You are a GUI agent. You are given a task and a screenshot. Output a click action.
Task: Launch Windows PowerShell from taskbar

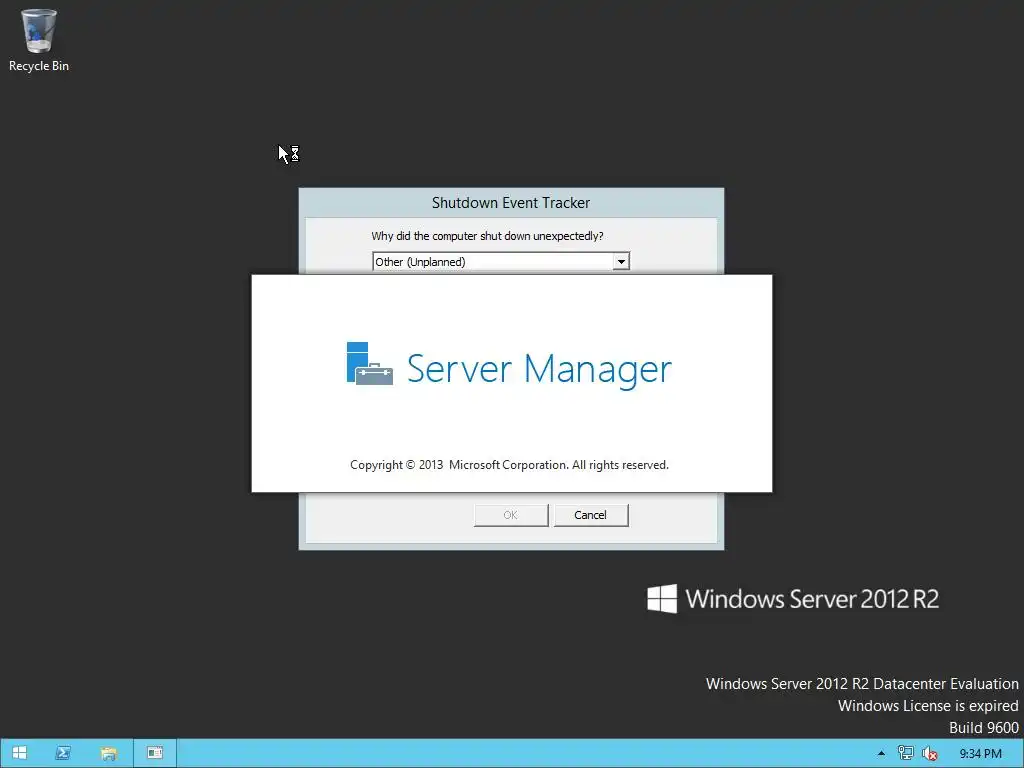[63, 753]
